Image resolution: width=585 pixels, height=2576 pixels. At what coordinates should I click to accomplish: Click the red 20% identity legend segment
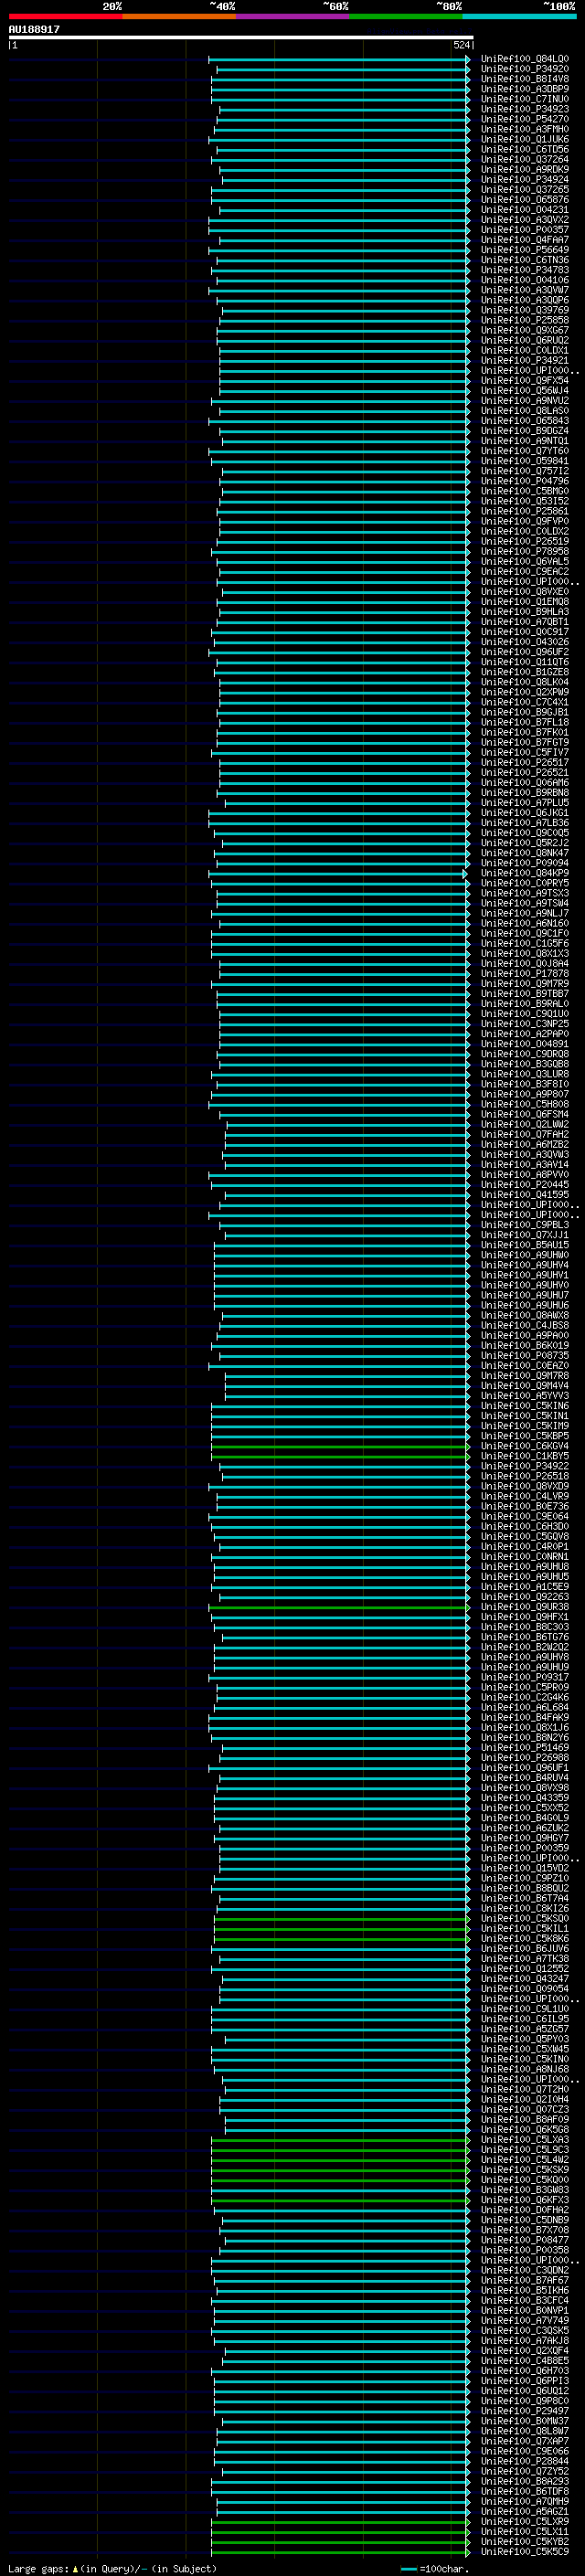[65, 16]
